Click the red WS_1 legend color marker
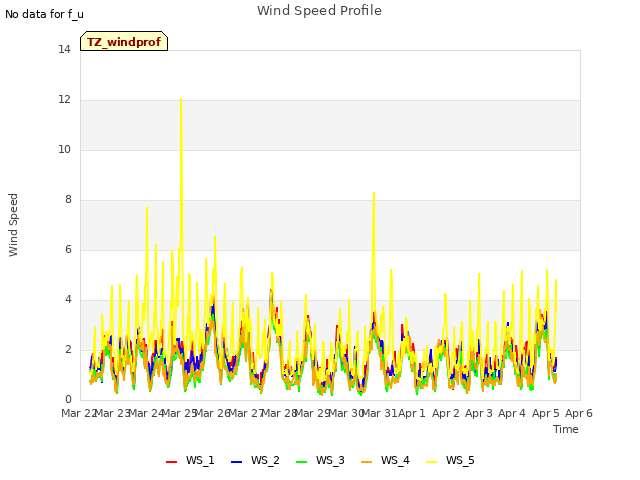The image size is (640, 480). [171, 462]
